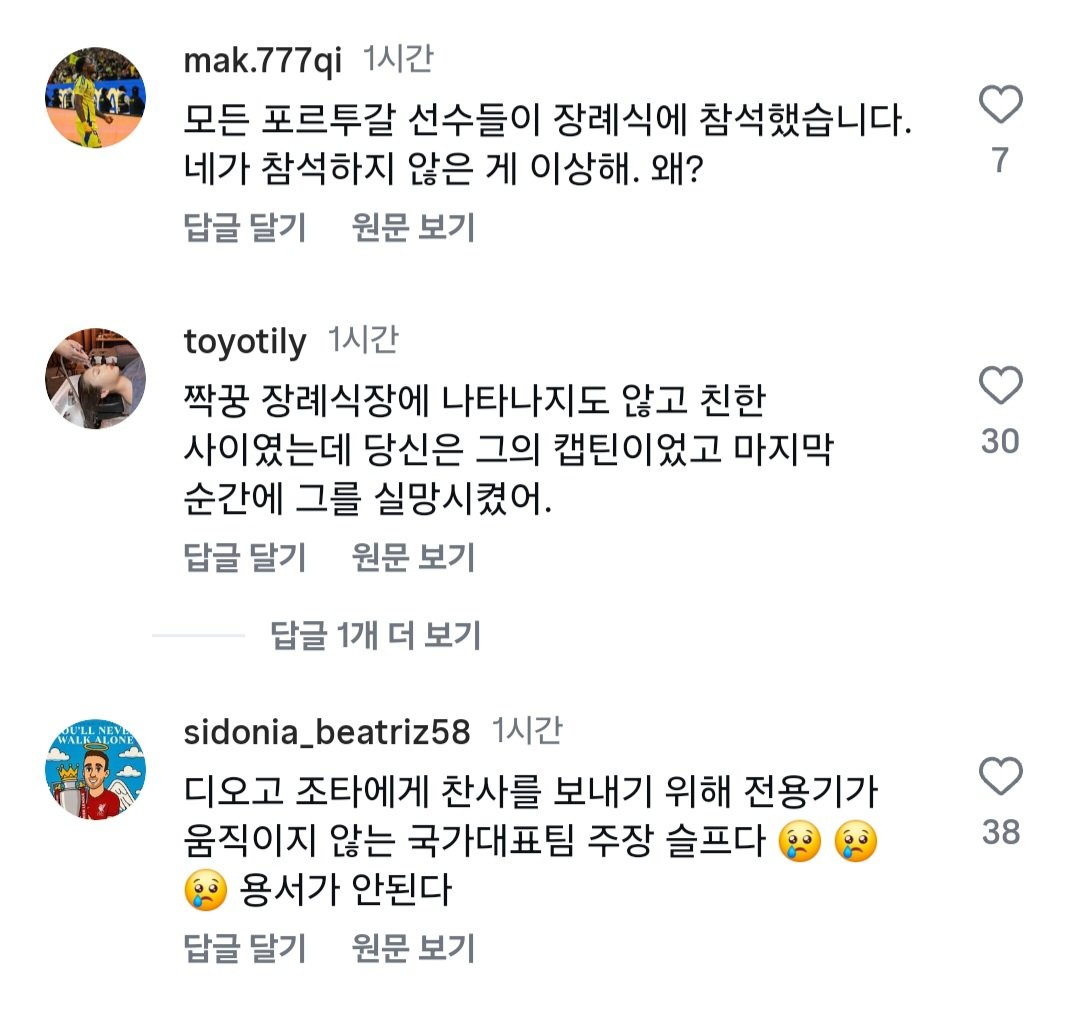Click the 7 like count

(1000, 159)
